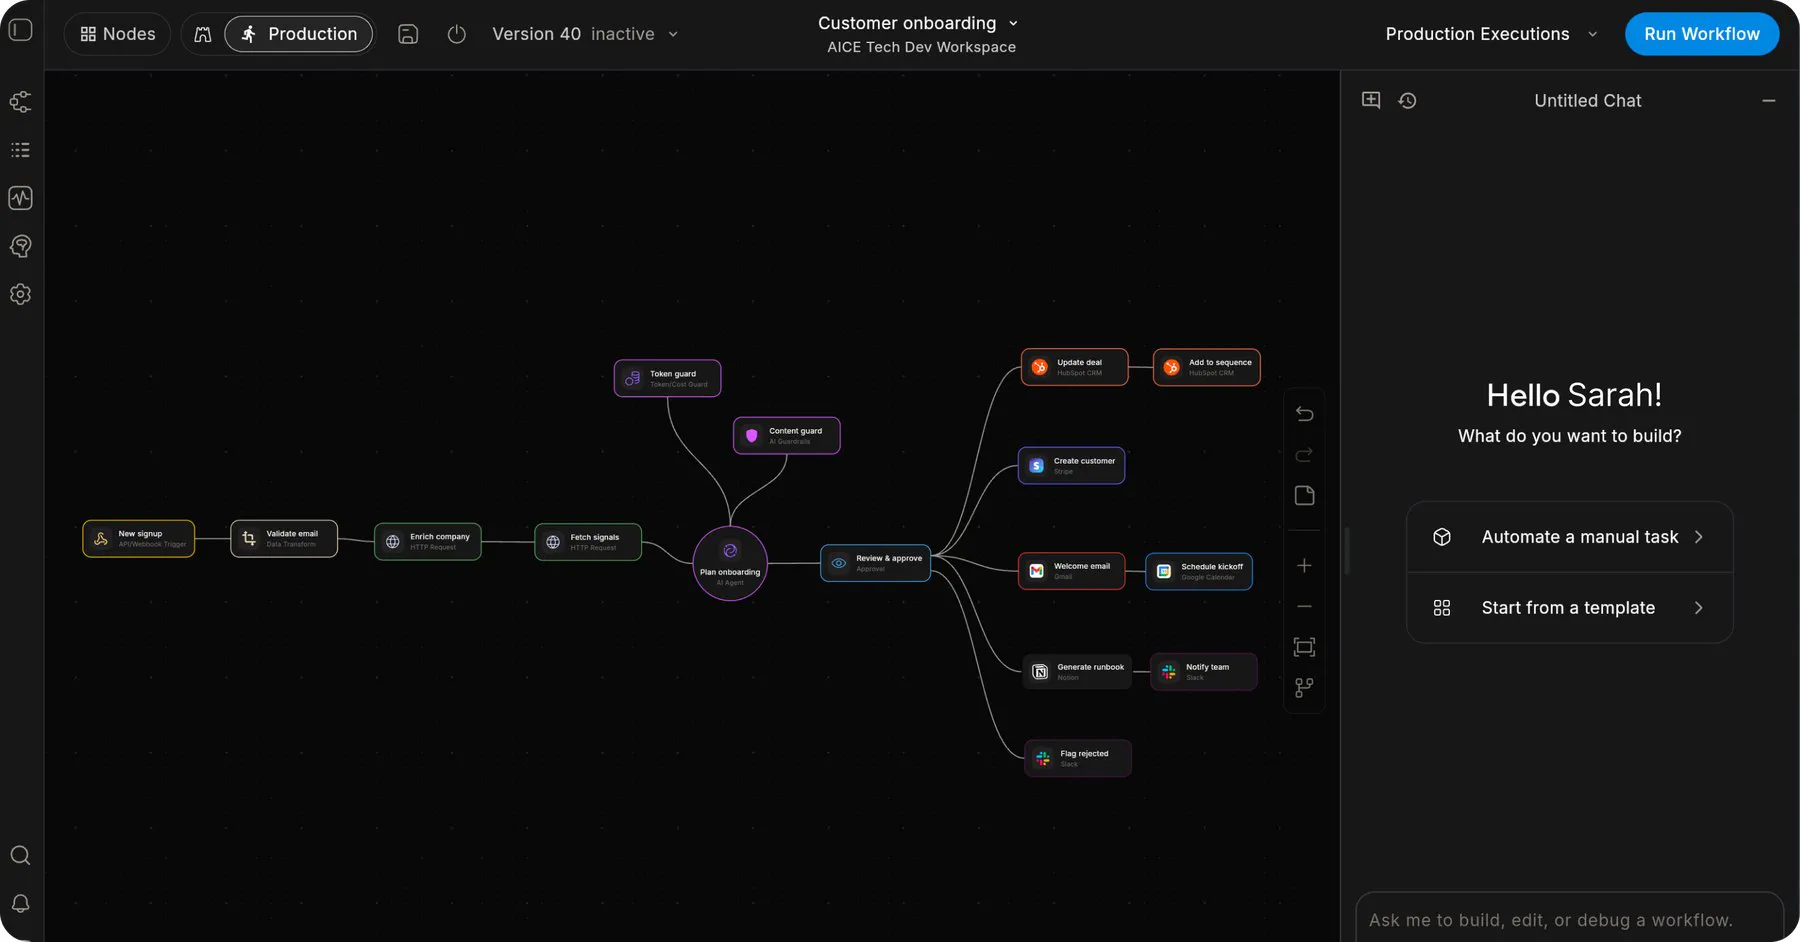Open settings gear in left sidebar
1800x942 pixels.
pos(21,294)
